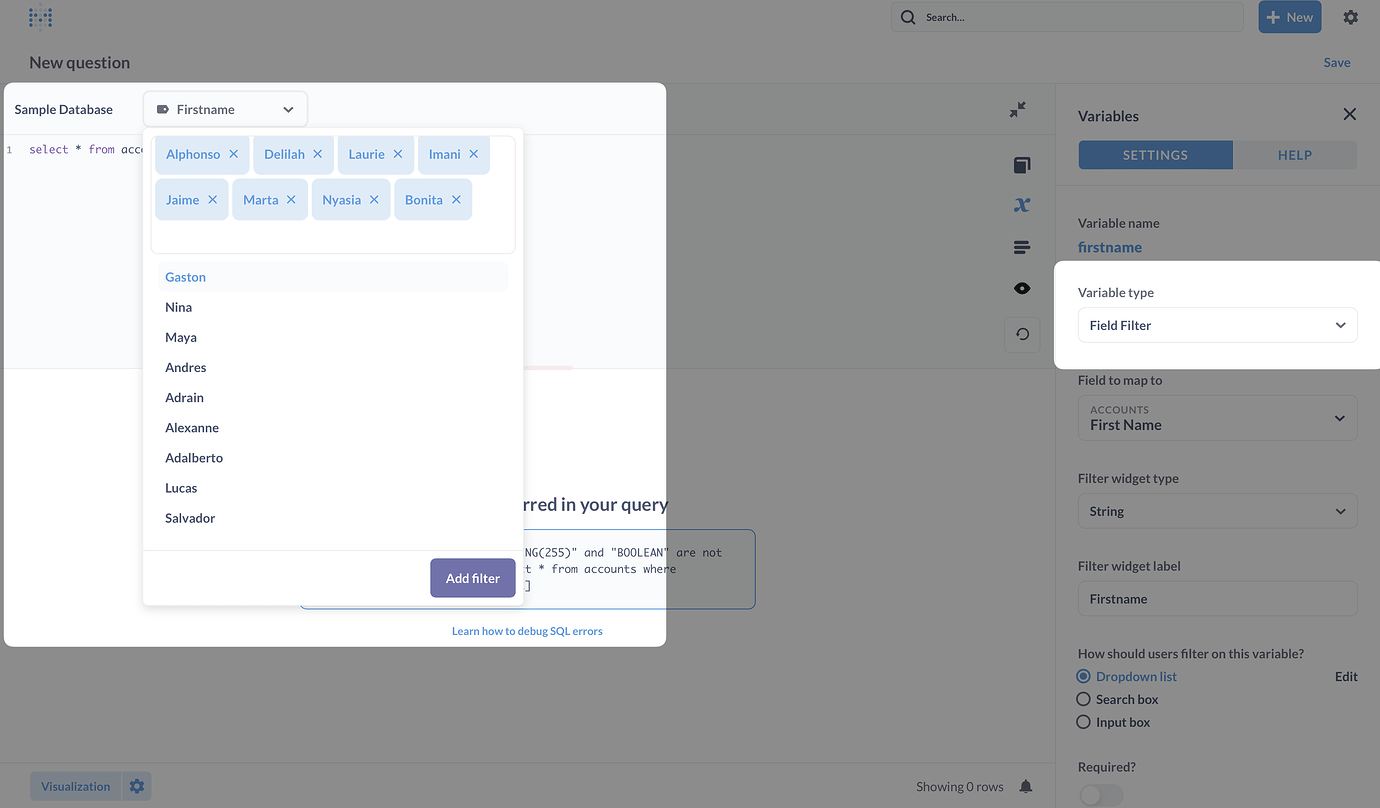Image resolution: width=1380 pixels, height=808 pixels.
Task: Select the Input box filter option
Action: [1083, 722]
